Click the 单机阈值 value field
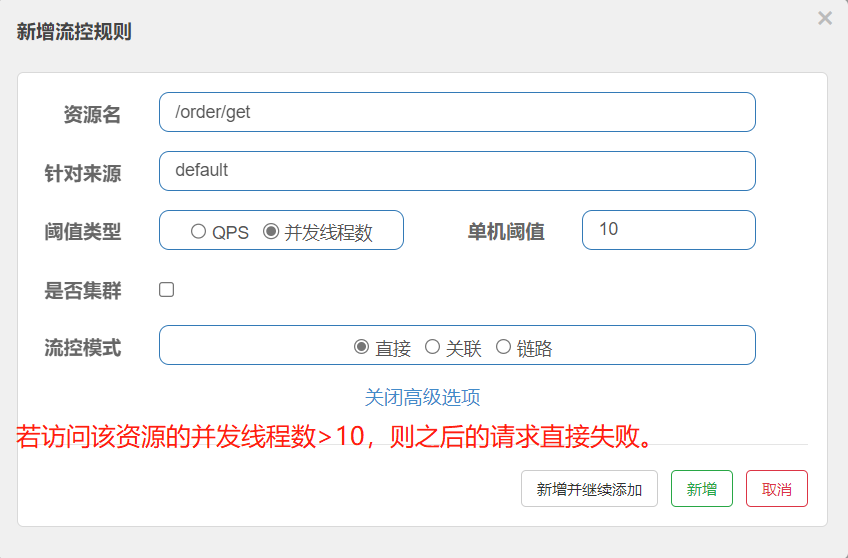 click(x=668, y=230)
